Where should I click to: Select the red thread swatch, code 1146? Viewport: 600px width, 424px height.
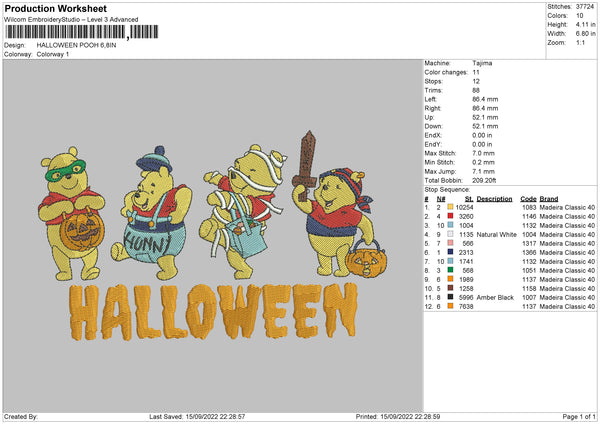click(x=450, y=216)
